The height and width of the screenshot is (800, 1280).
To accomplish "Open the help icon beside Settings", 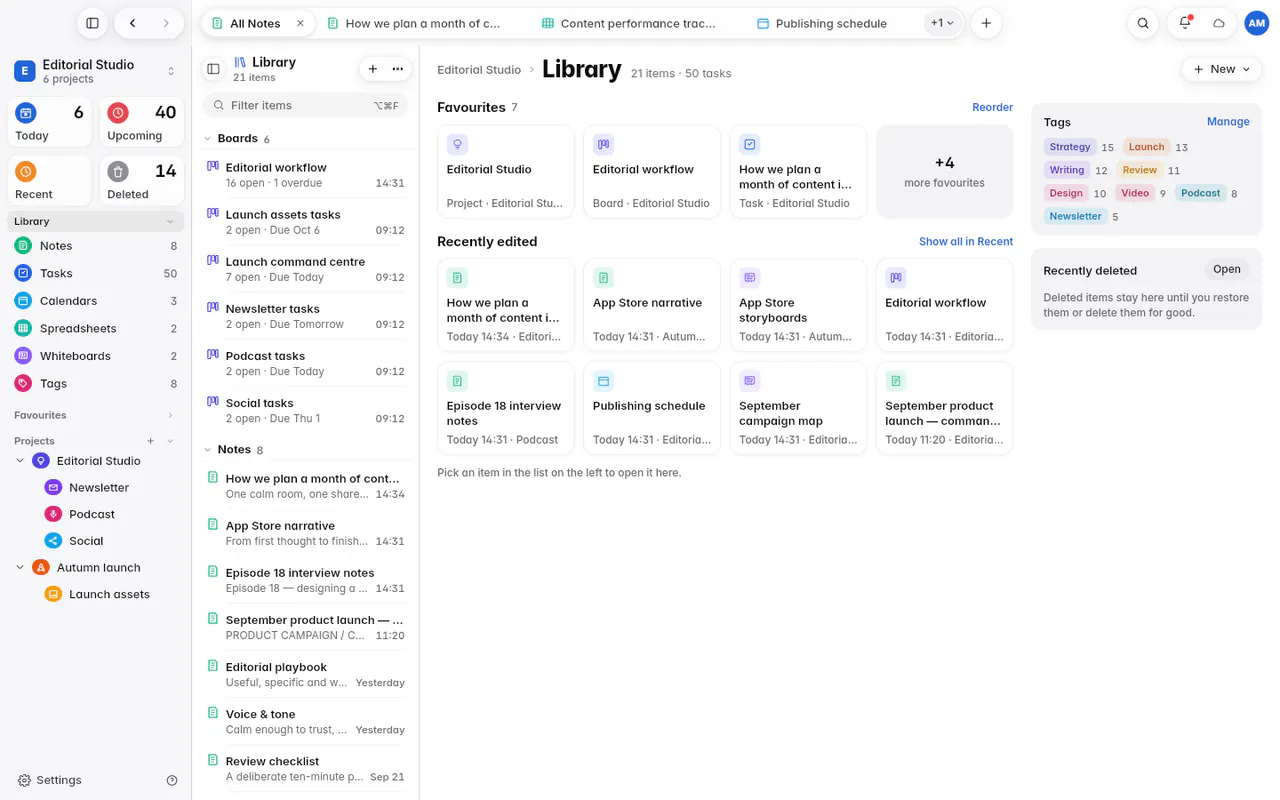I will tap(172, 780).
